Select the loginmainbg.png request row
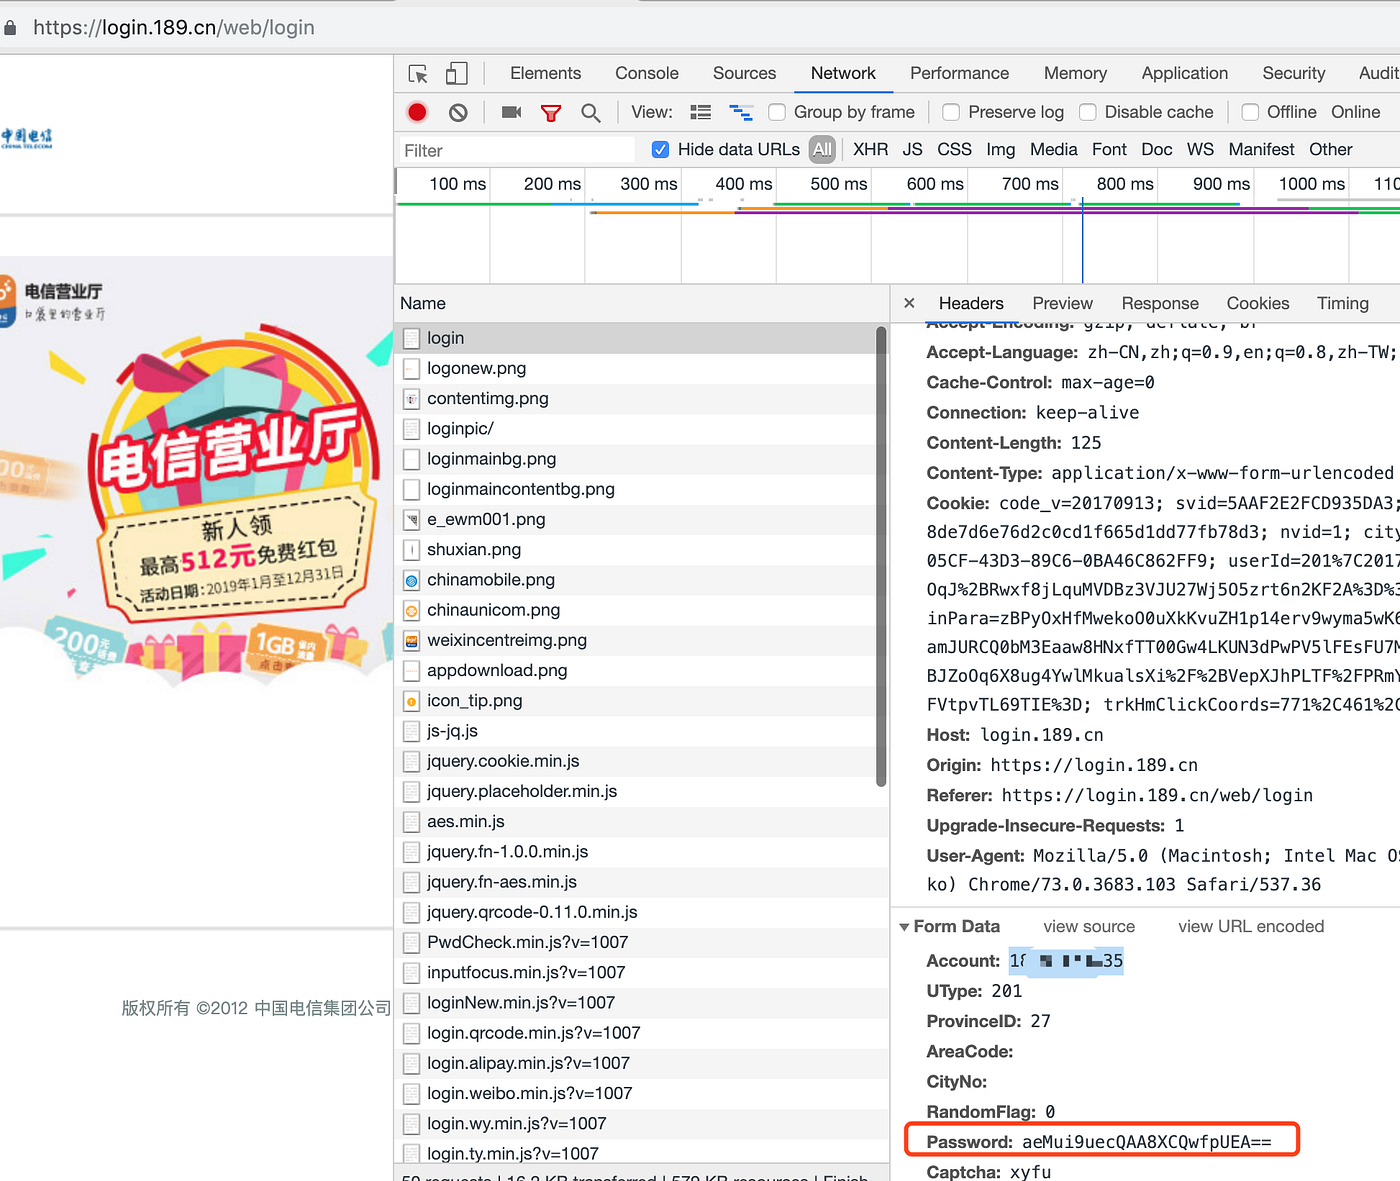Screen dimensions: 1400x1181 [x=641, y=459]
